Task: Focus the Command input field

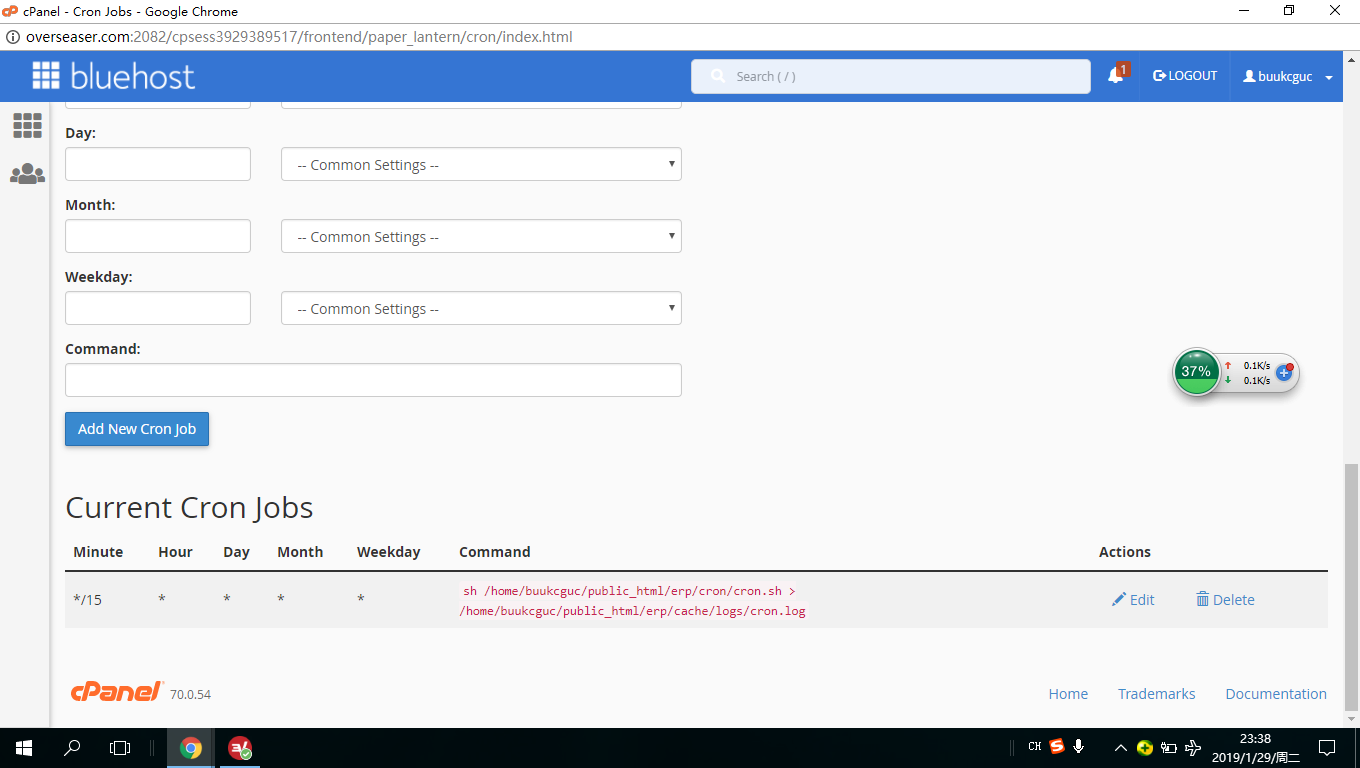Action: 373,380
